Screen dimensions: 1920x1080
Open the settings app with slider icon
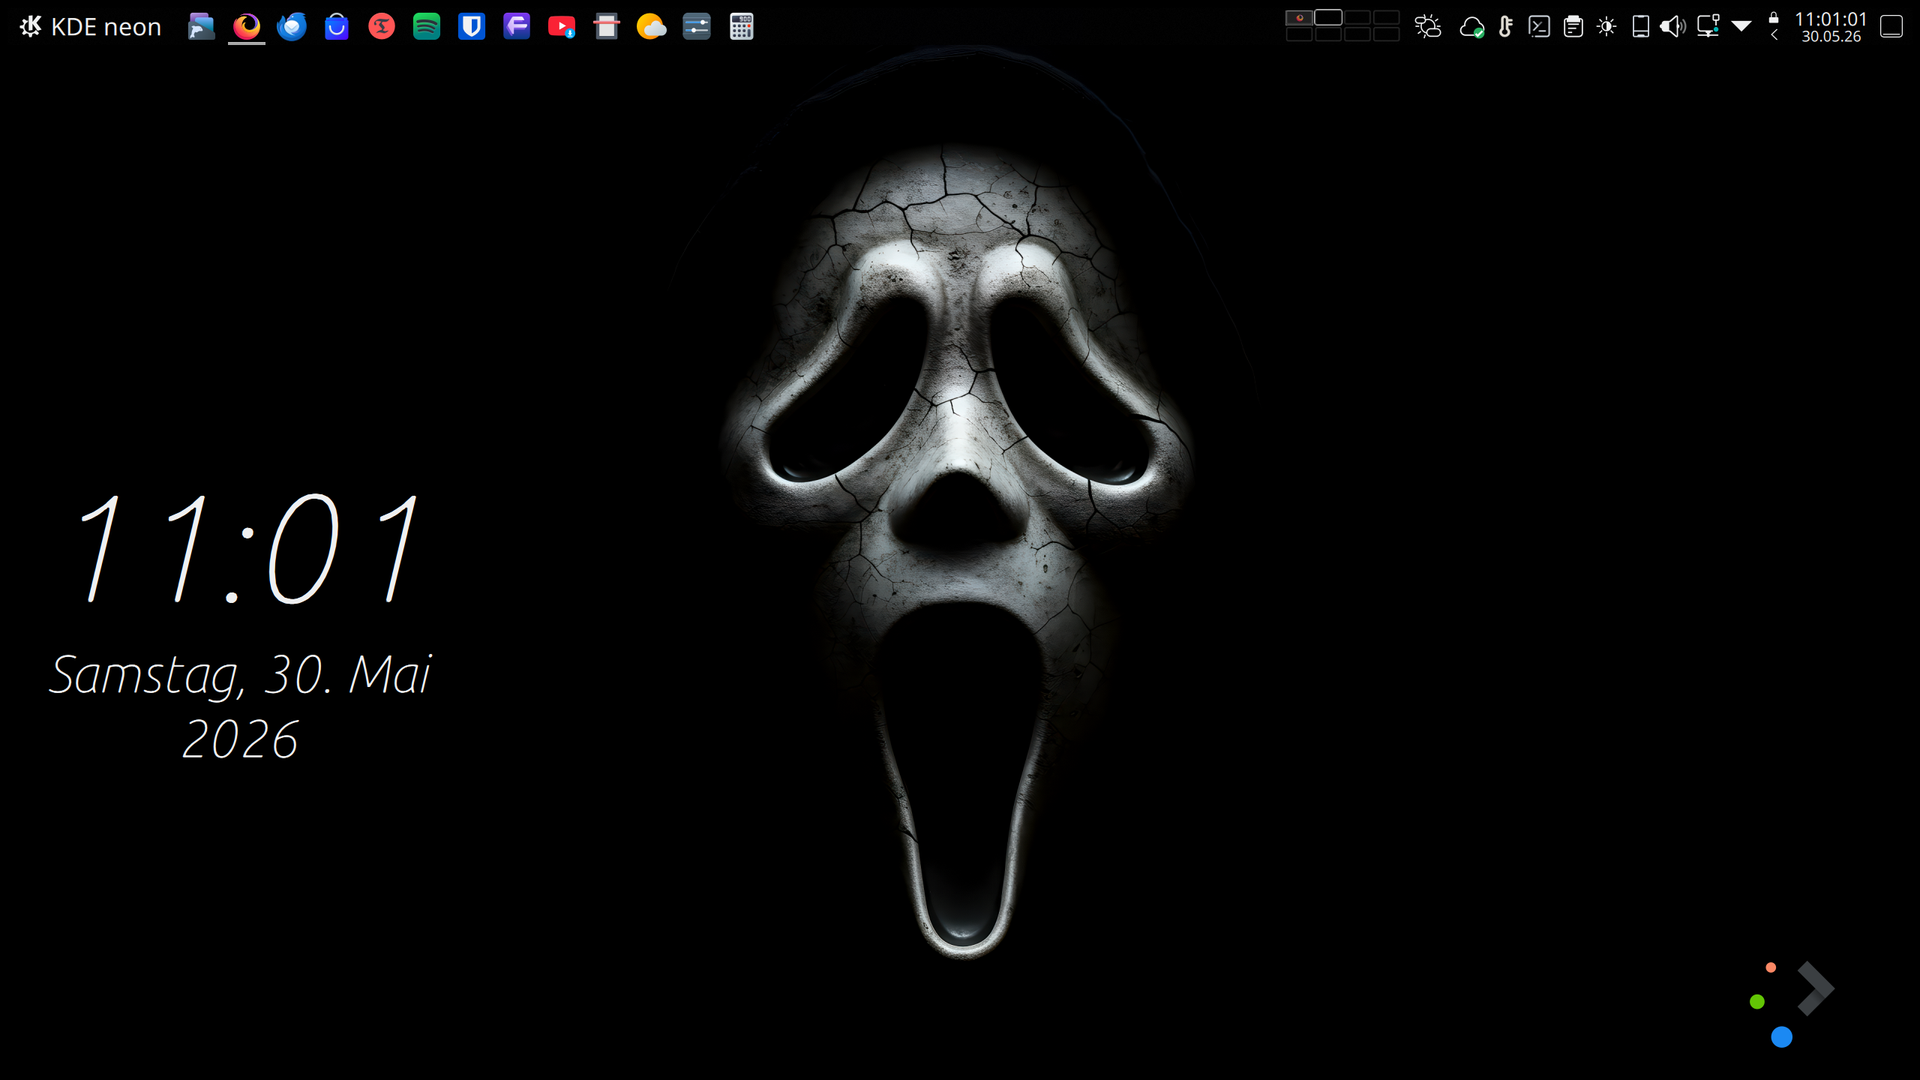697,27
